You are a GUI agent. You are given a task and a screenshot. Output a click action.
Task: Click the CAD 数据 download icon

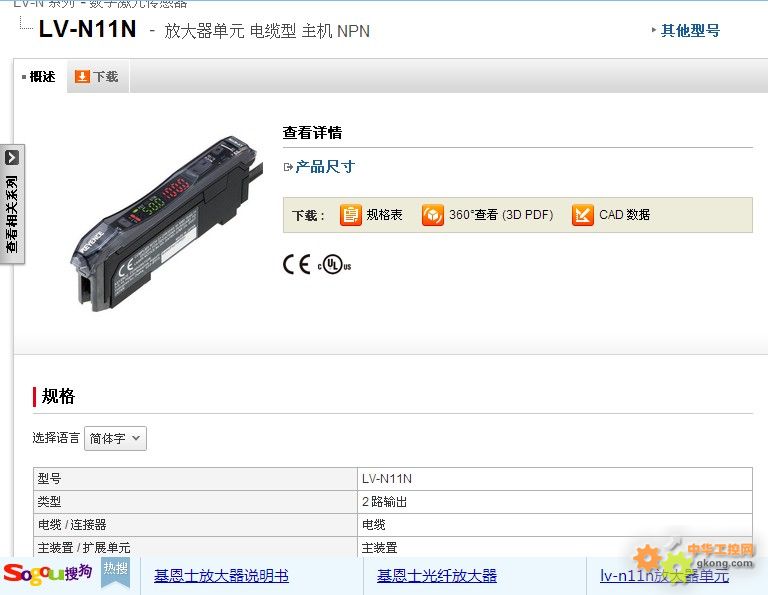582,215
